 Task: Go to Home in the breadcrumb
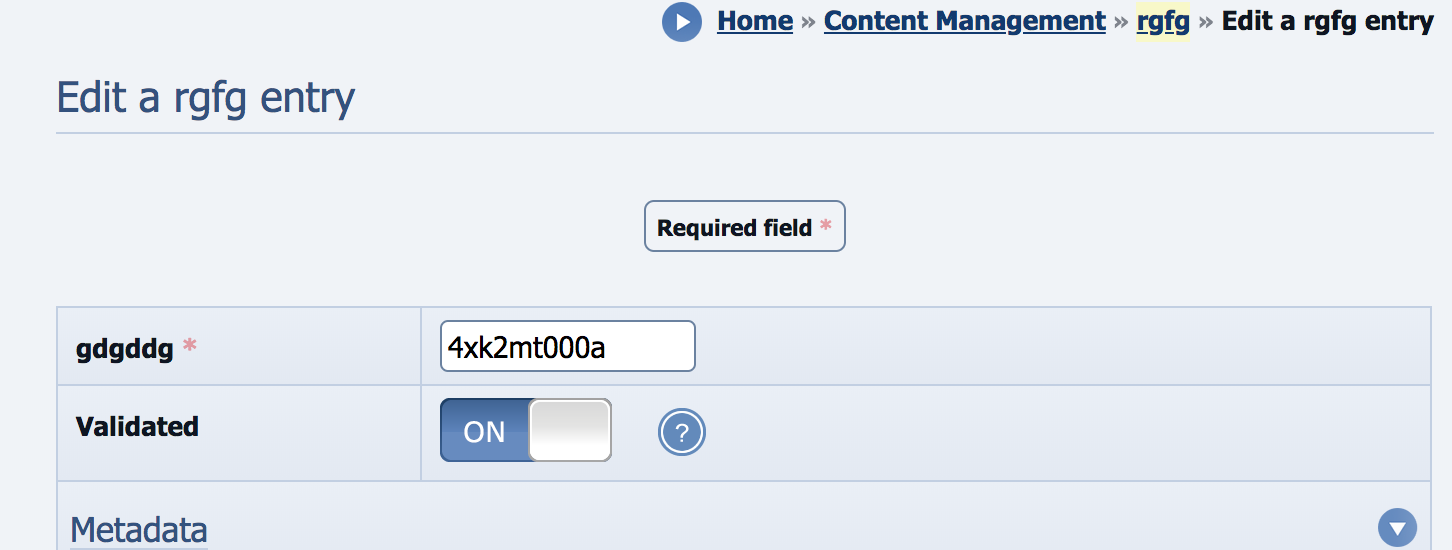[755, 21]
